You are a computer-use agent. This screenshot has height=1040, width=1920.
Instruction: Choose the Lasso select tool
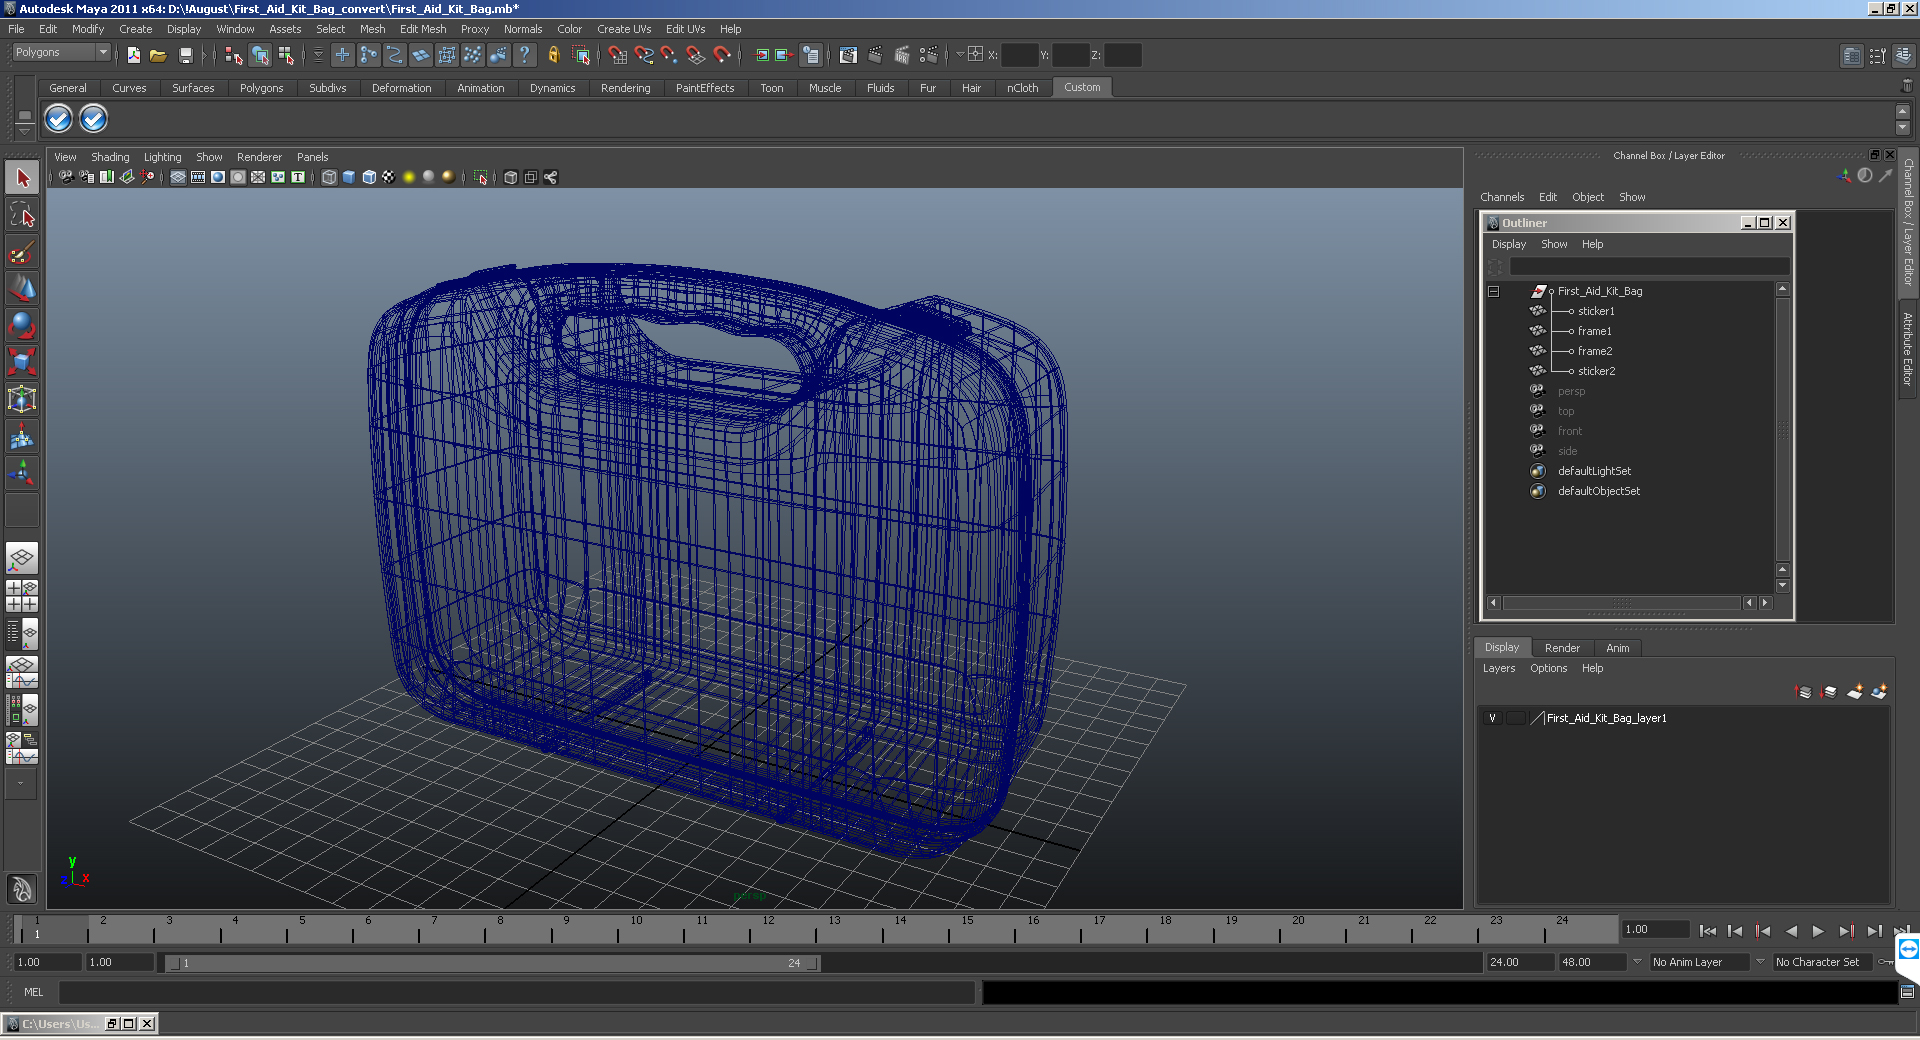pos(22,215)
